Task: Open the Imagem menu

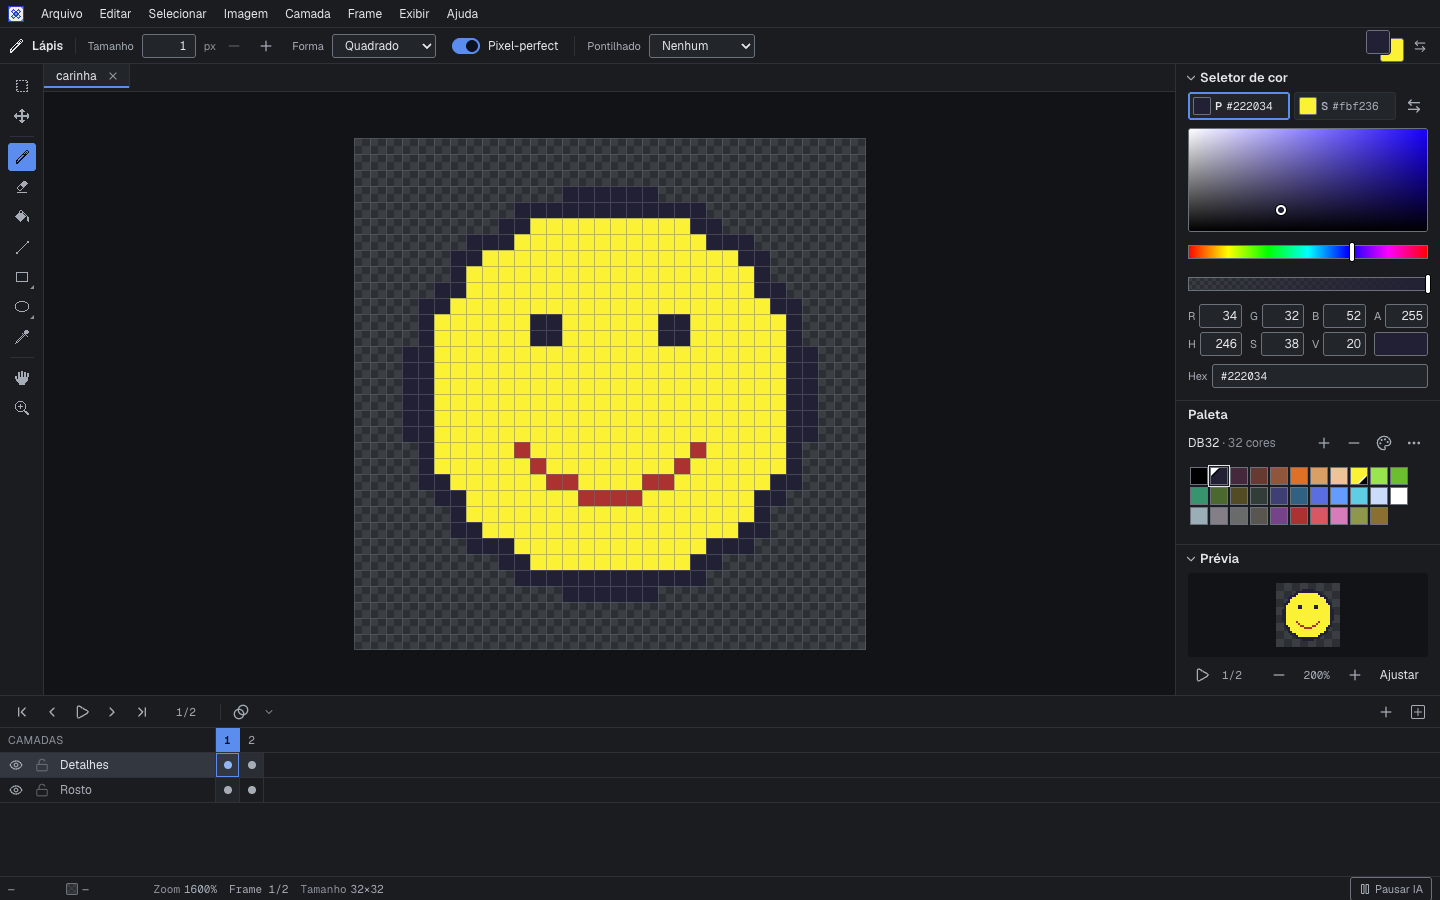Action: coord(246,14)
